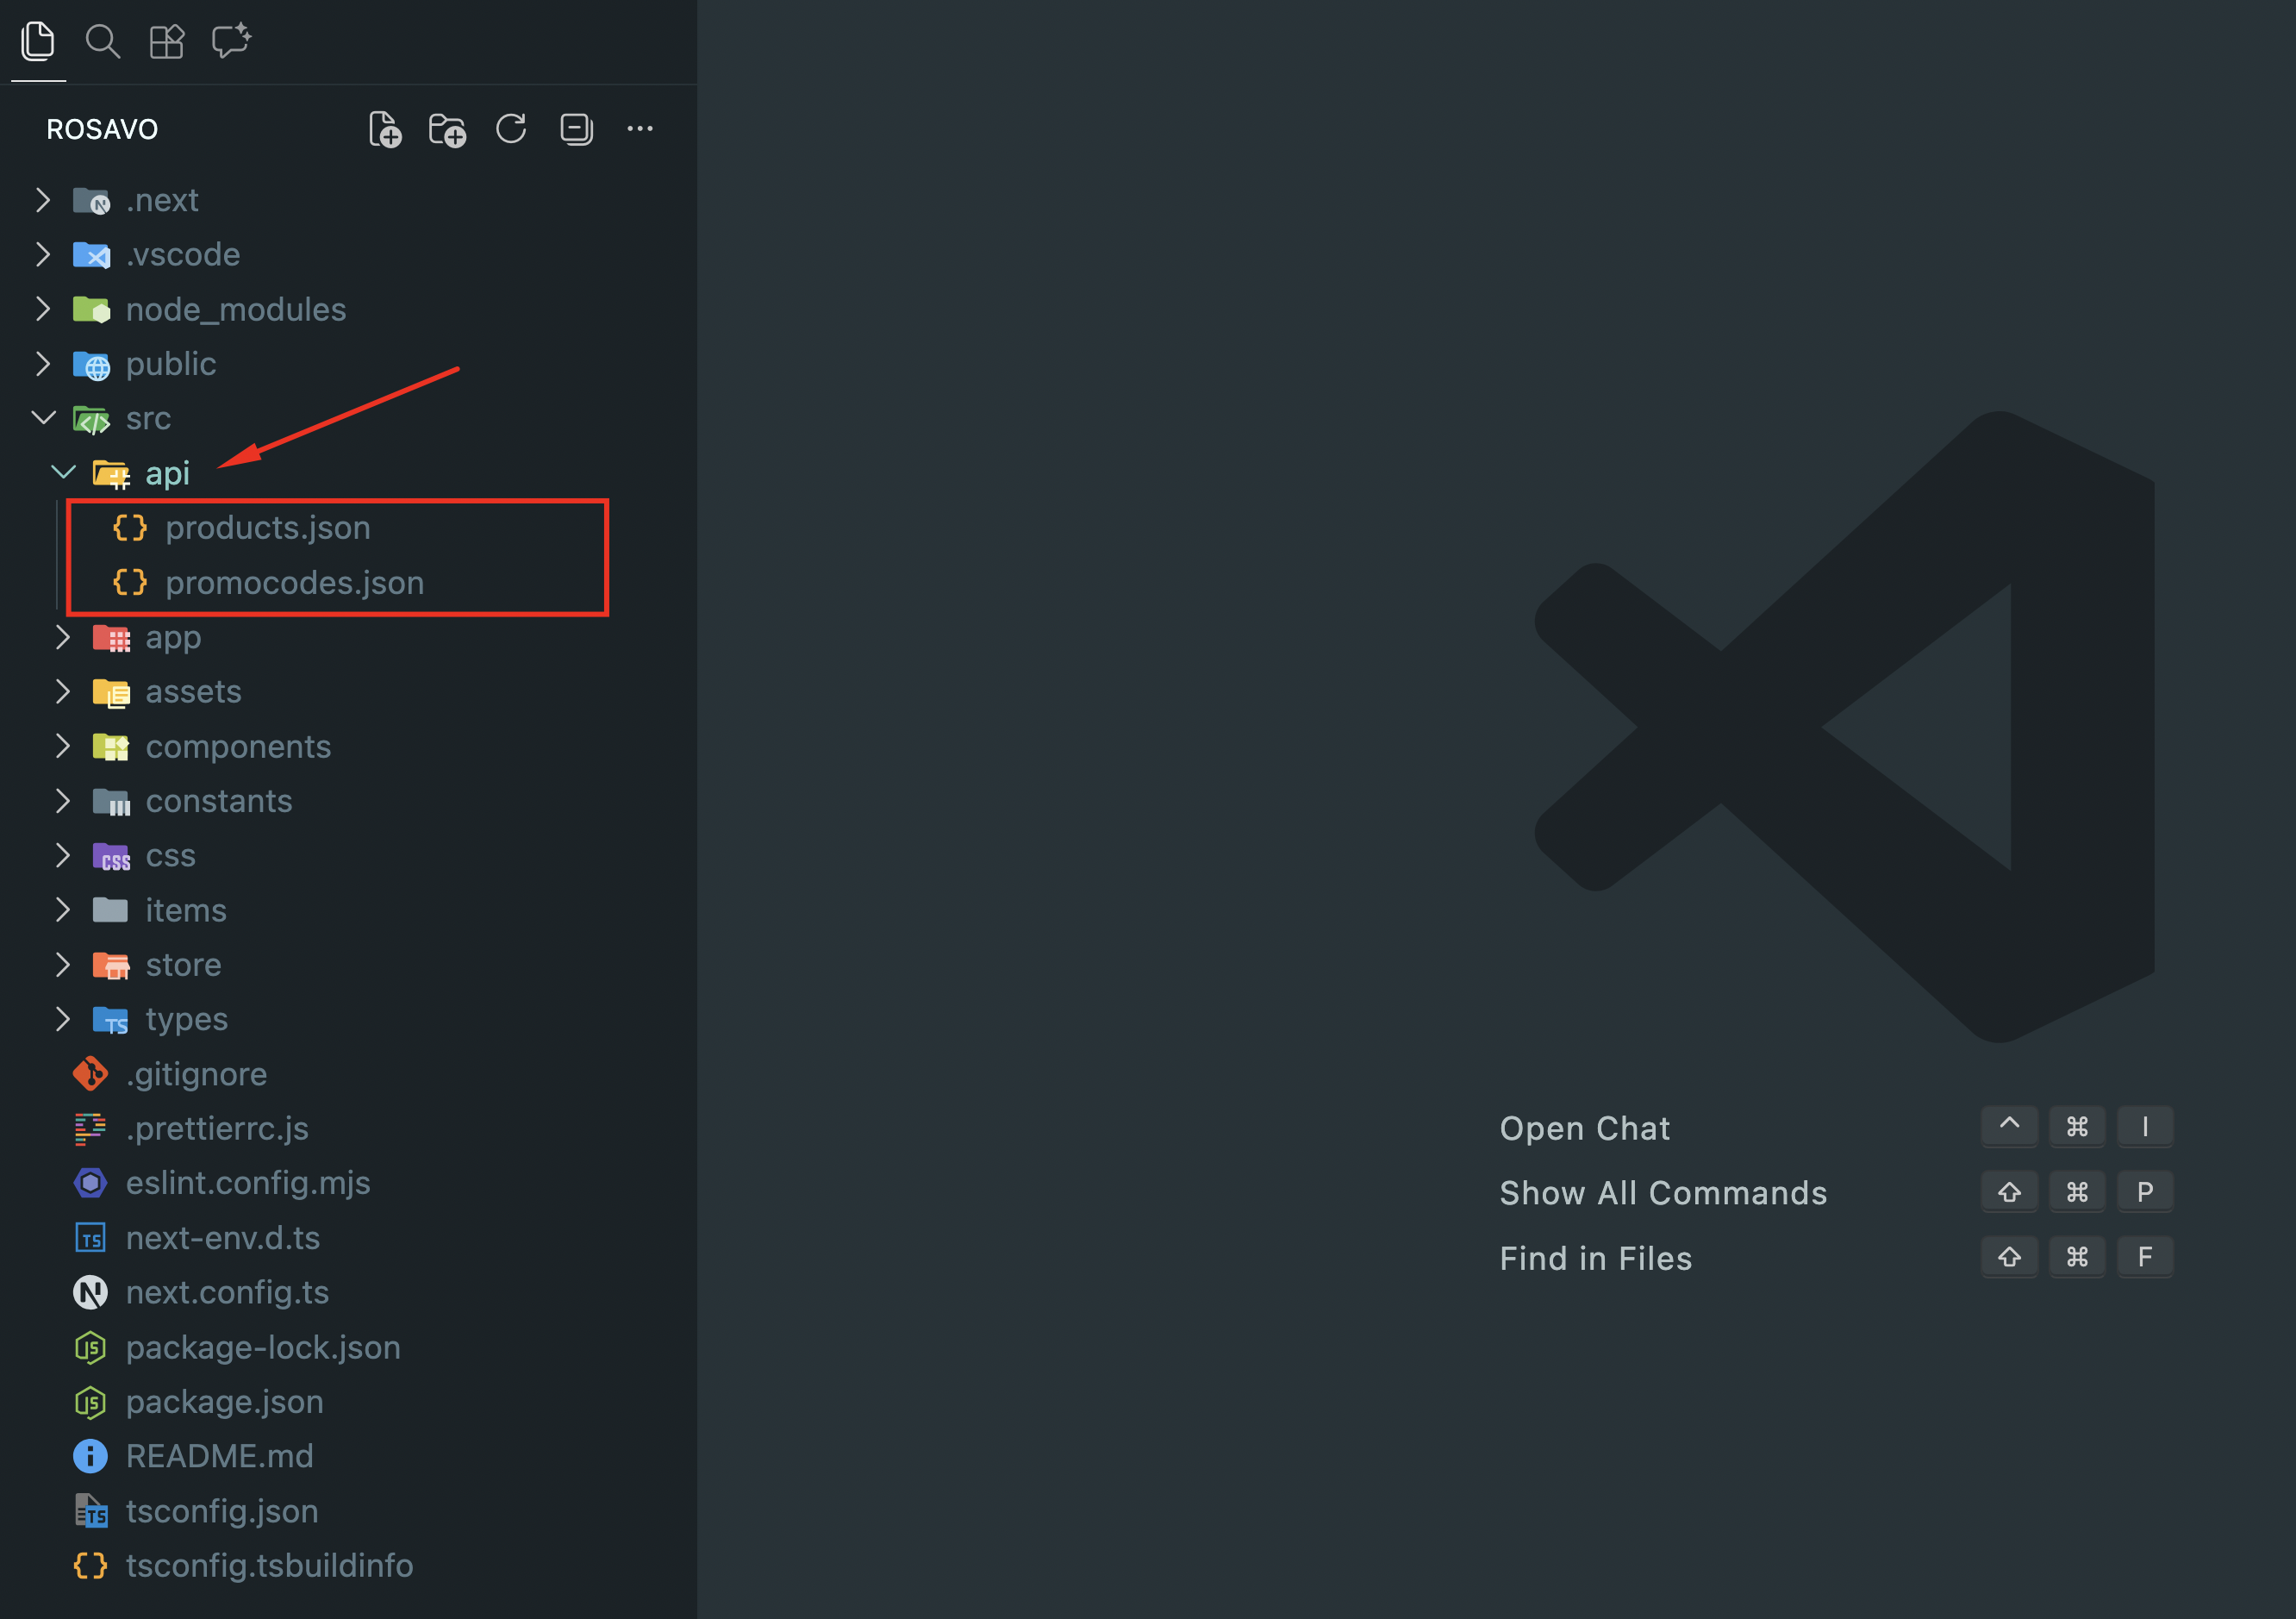Viewport: 2296px width, 1619px height.
Task: Collapse all folders in Explorer
Action: (x=576, y=129)
